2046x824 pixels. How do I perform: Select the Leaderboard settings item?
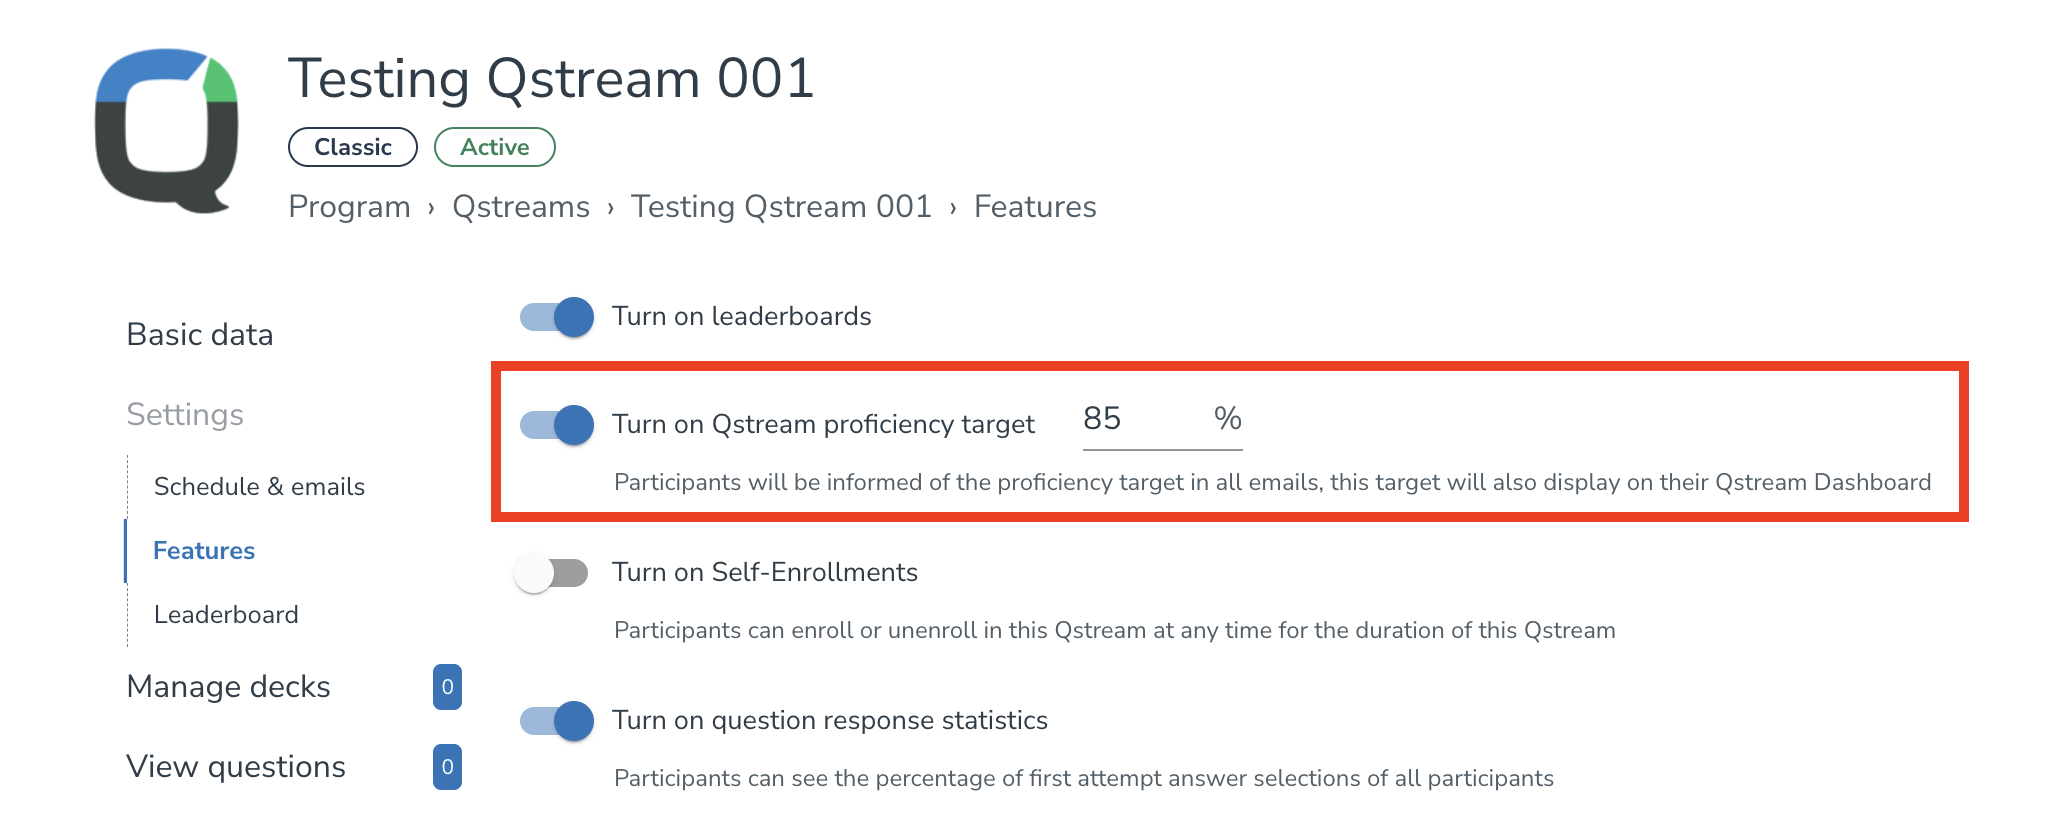(225, 614)
